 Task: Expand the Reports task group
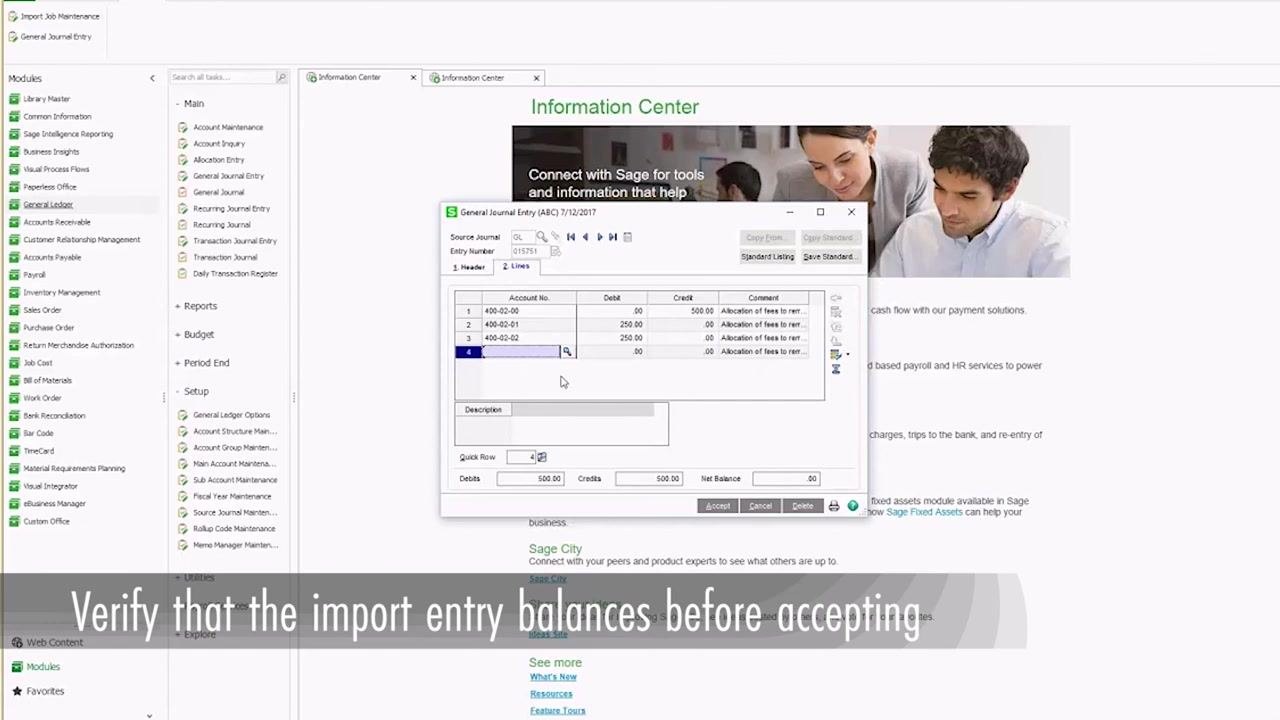pos(177,306)
